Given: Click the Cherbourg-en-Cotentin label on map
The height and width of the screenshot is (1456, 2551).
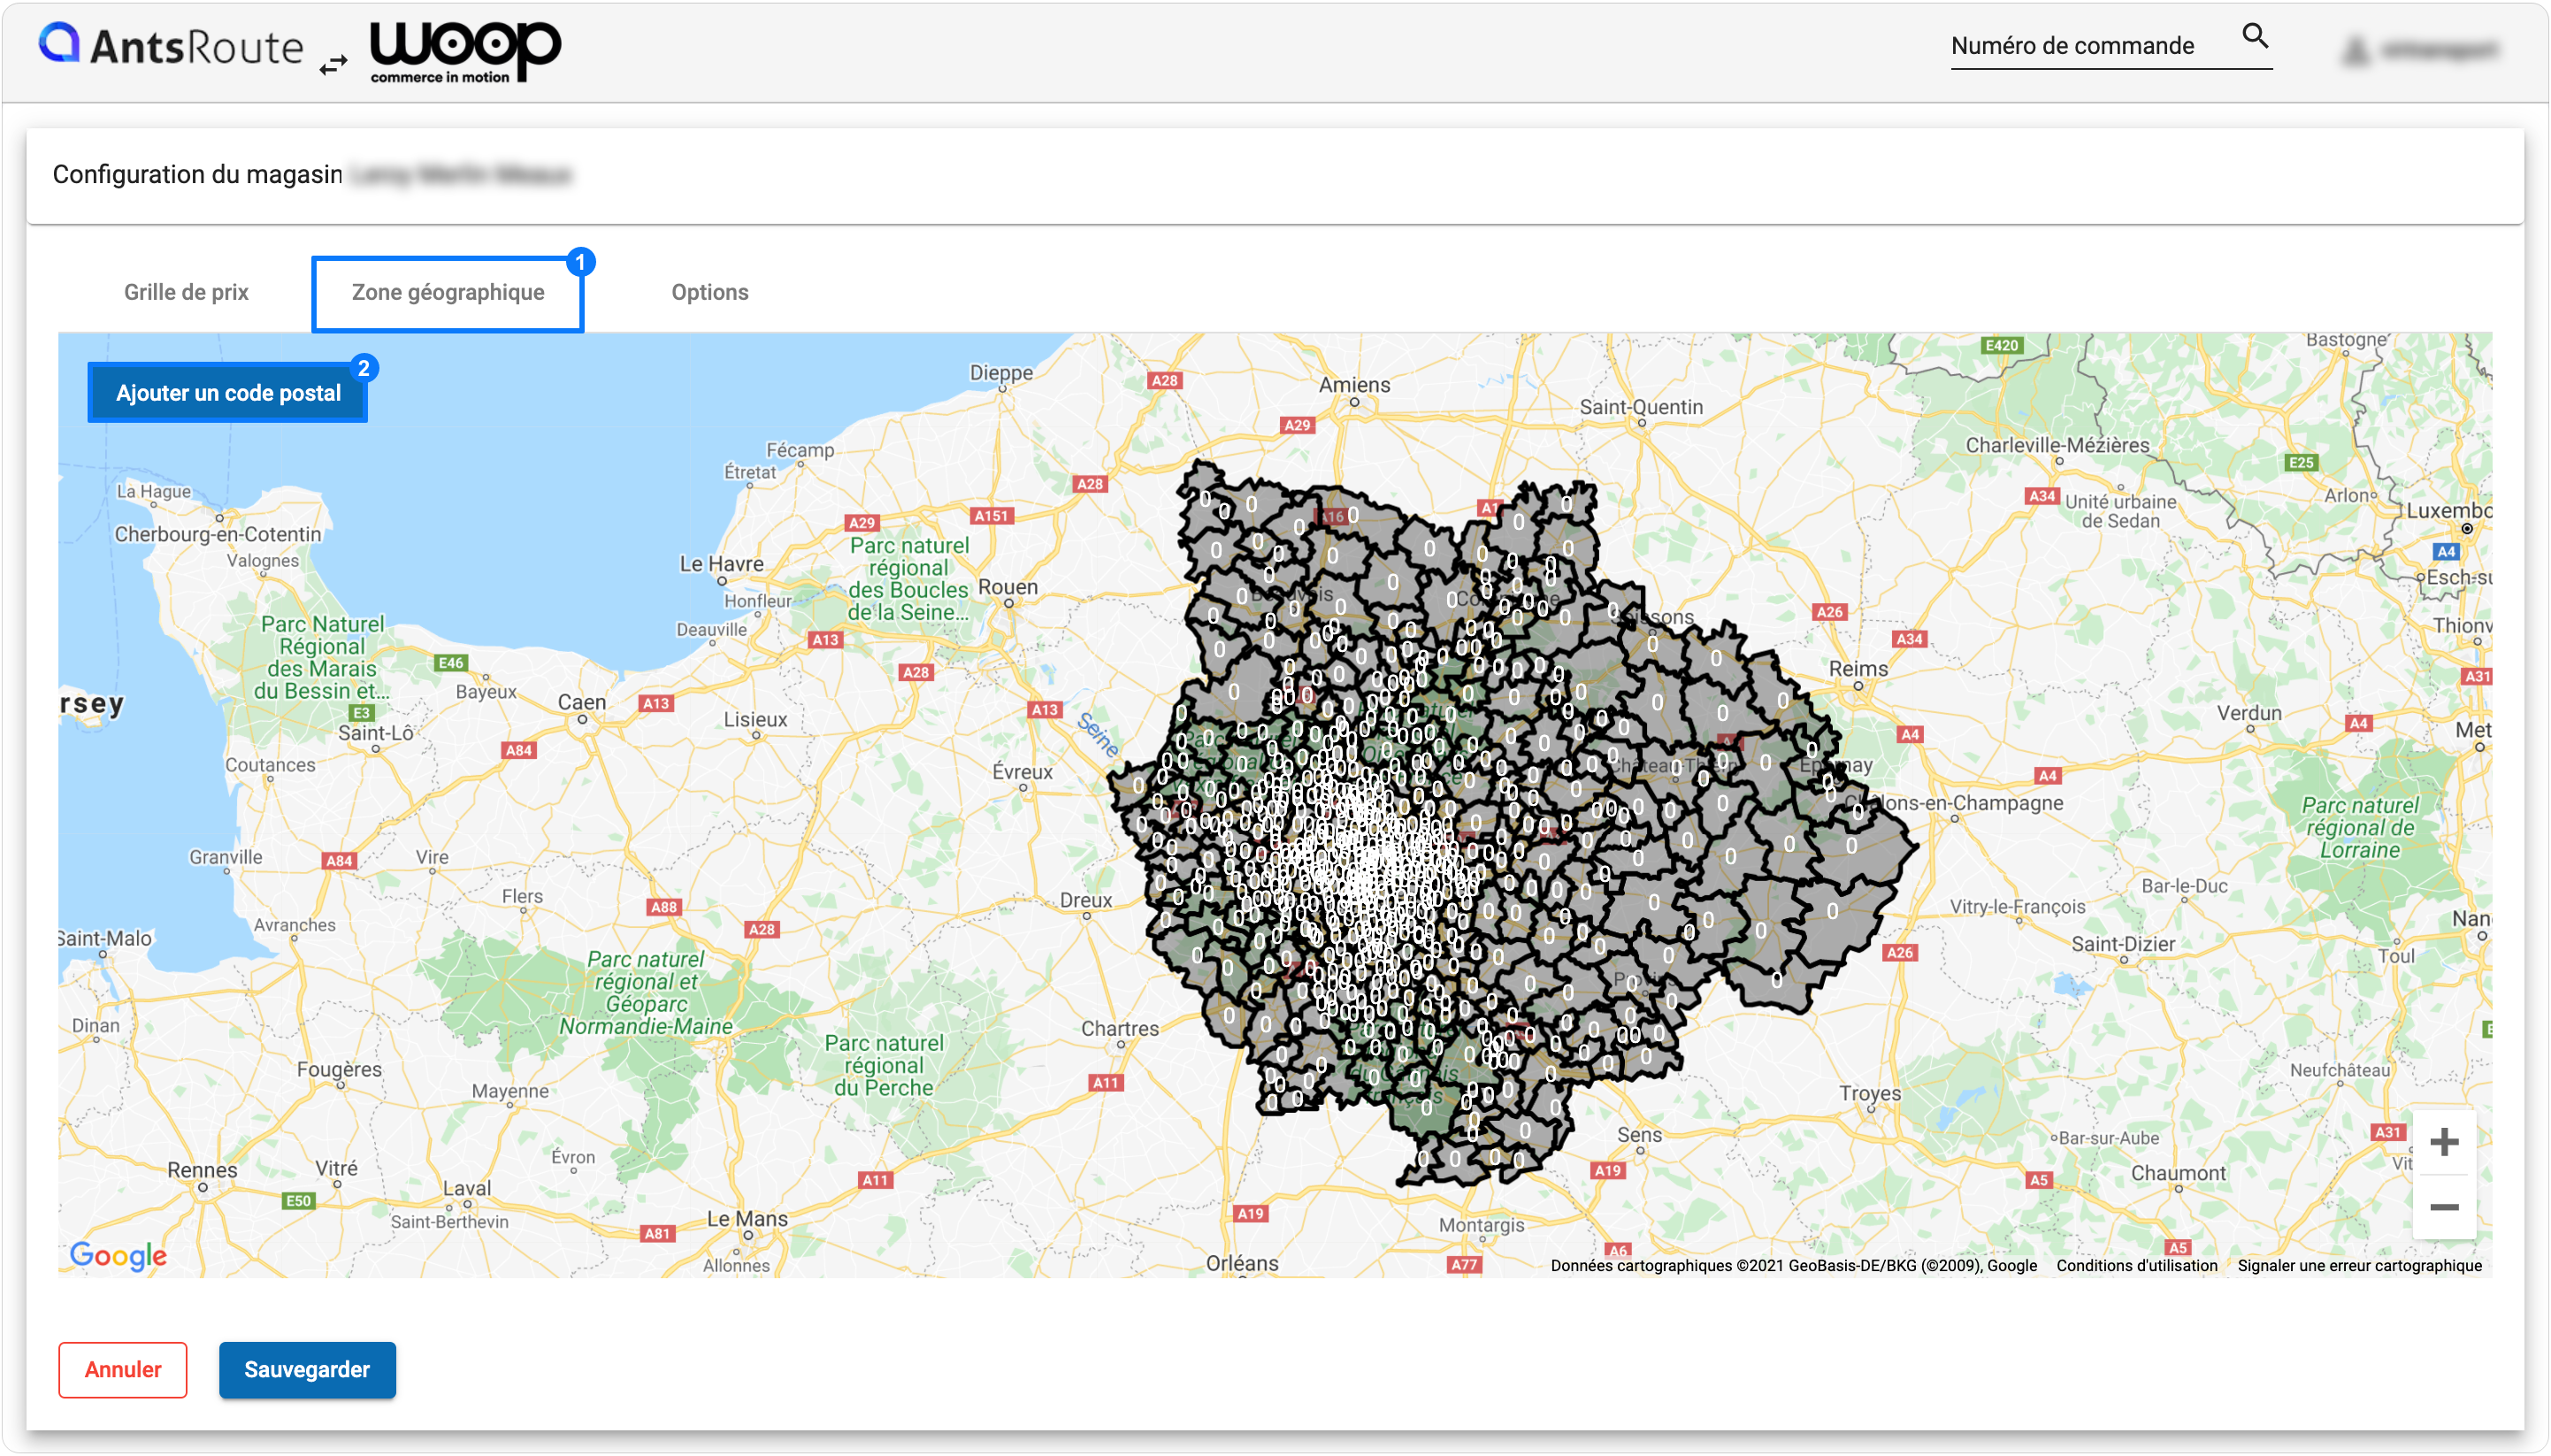Looking at the screenshot, I should point(218,534).
